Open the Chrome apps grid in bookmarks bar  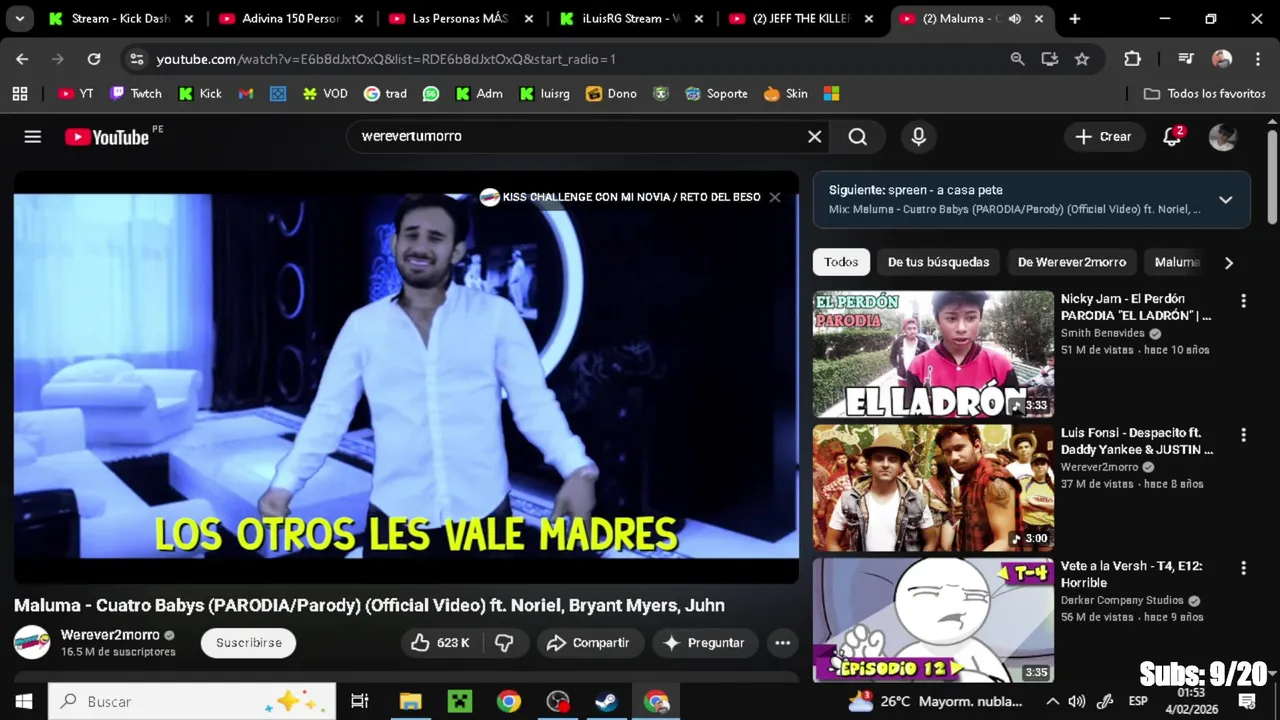point(20,94)
